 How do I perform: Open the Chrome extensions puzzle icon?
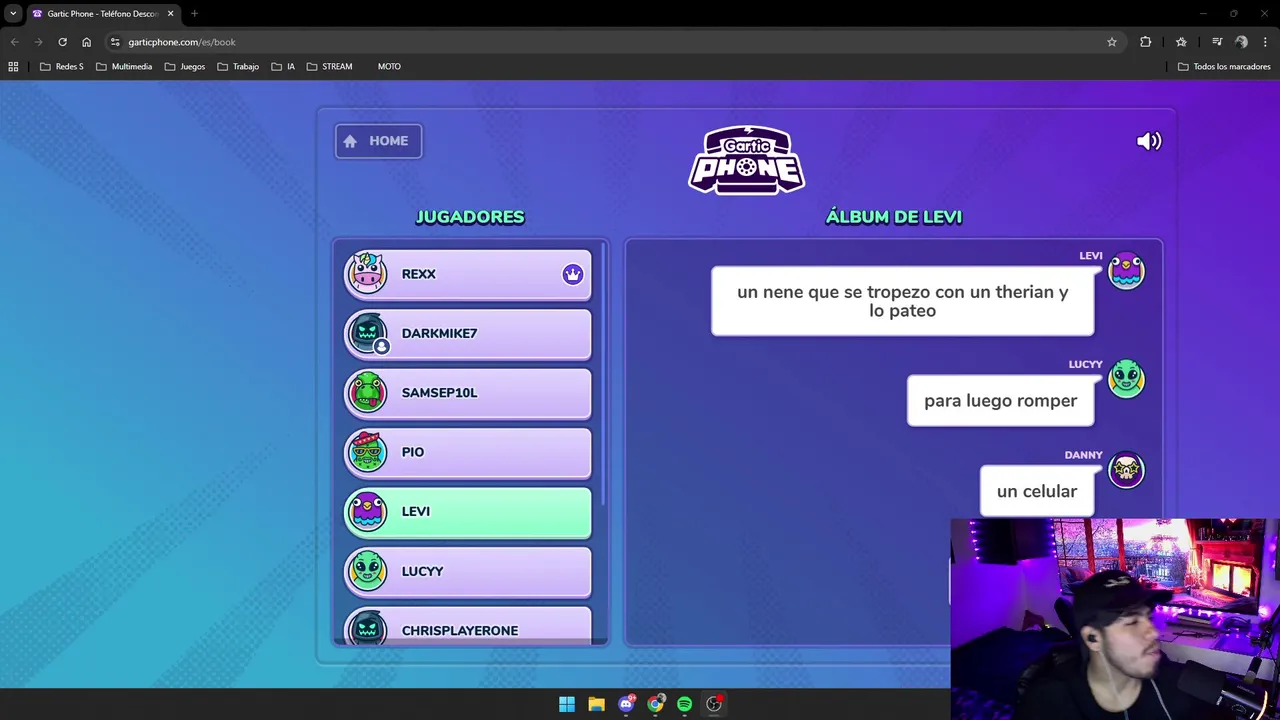click(x=1145, y=42)
